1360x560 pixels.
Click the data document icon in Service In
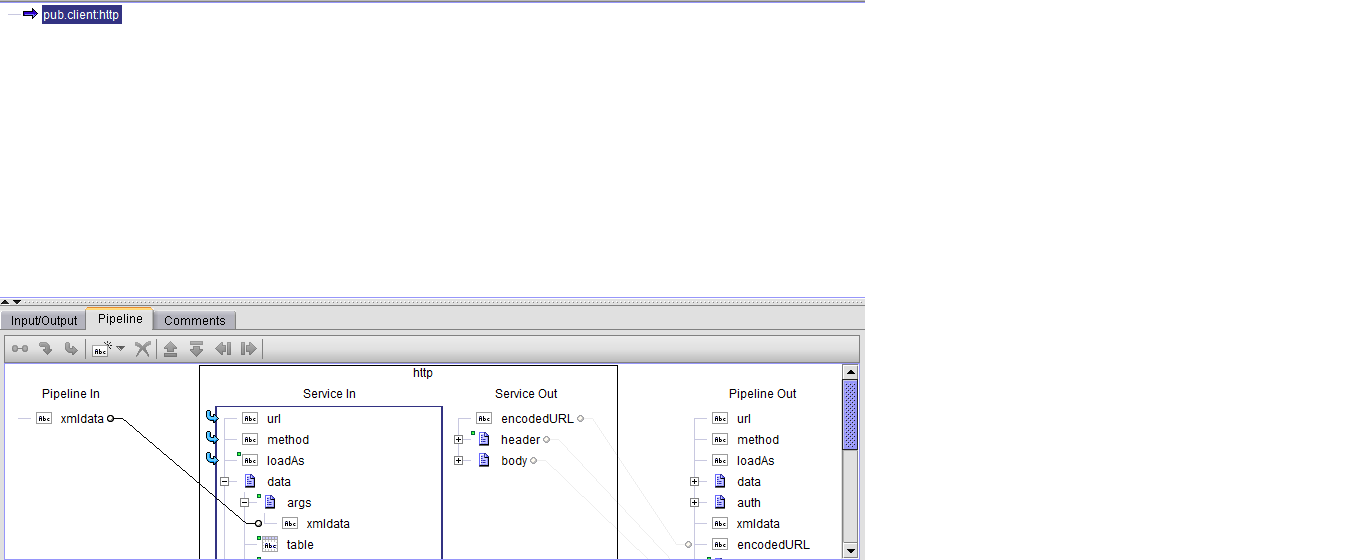coord(250,482)
